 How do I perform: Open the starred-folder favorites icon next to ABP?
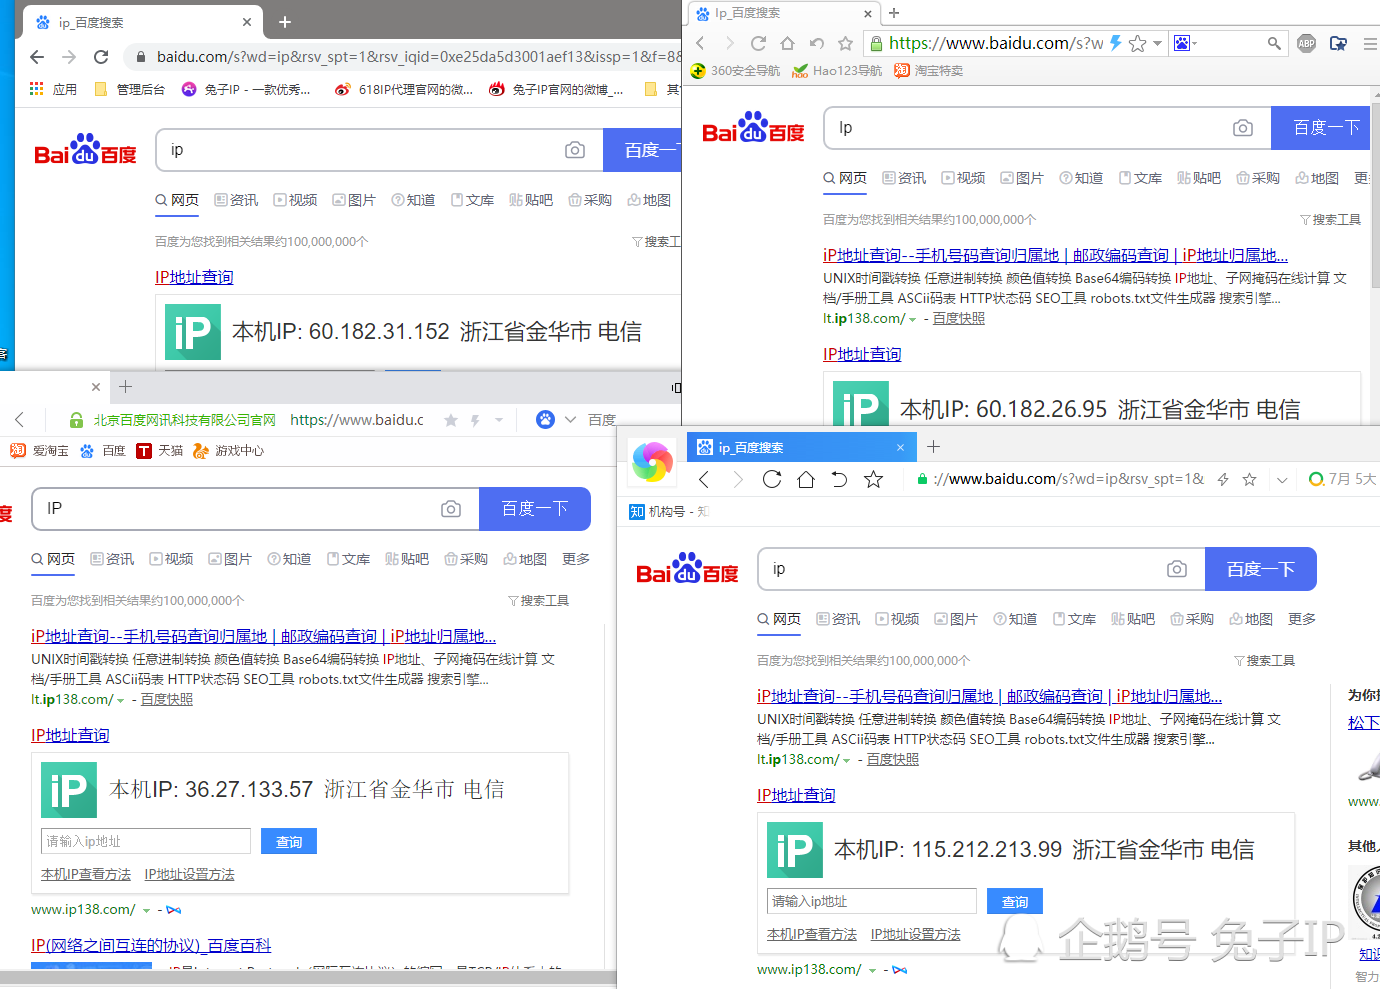coord(1338,43)
